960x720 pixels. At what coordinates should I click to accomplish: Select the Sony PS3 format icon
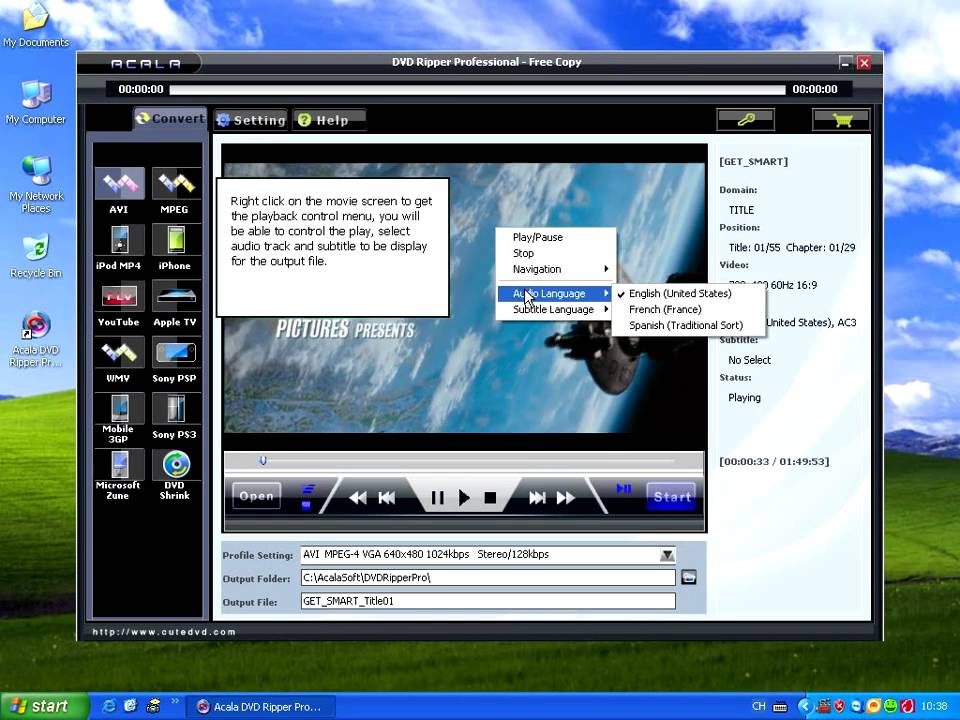tap(176, 408)
